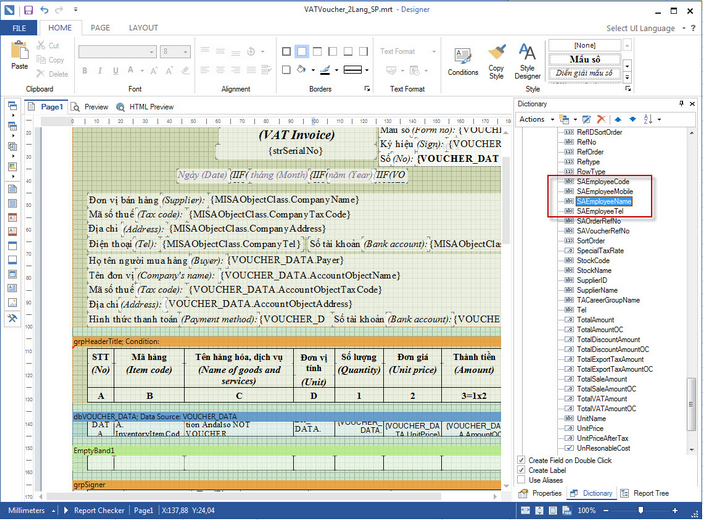Switch to the HOME ribbon tab

[60, 28]
